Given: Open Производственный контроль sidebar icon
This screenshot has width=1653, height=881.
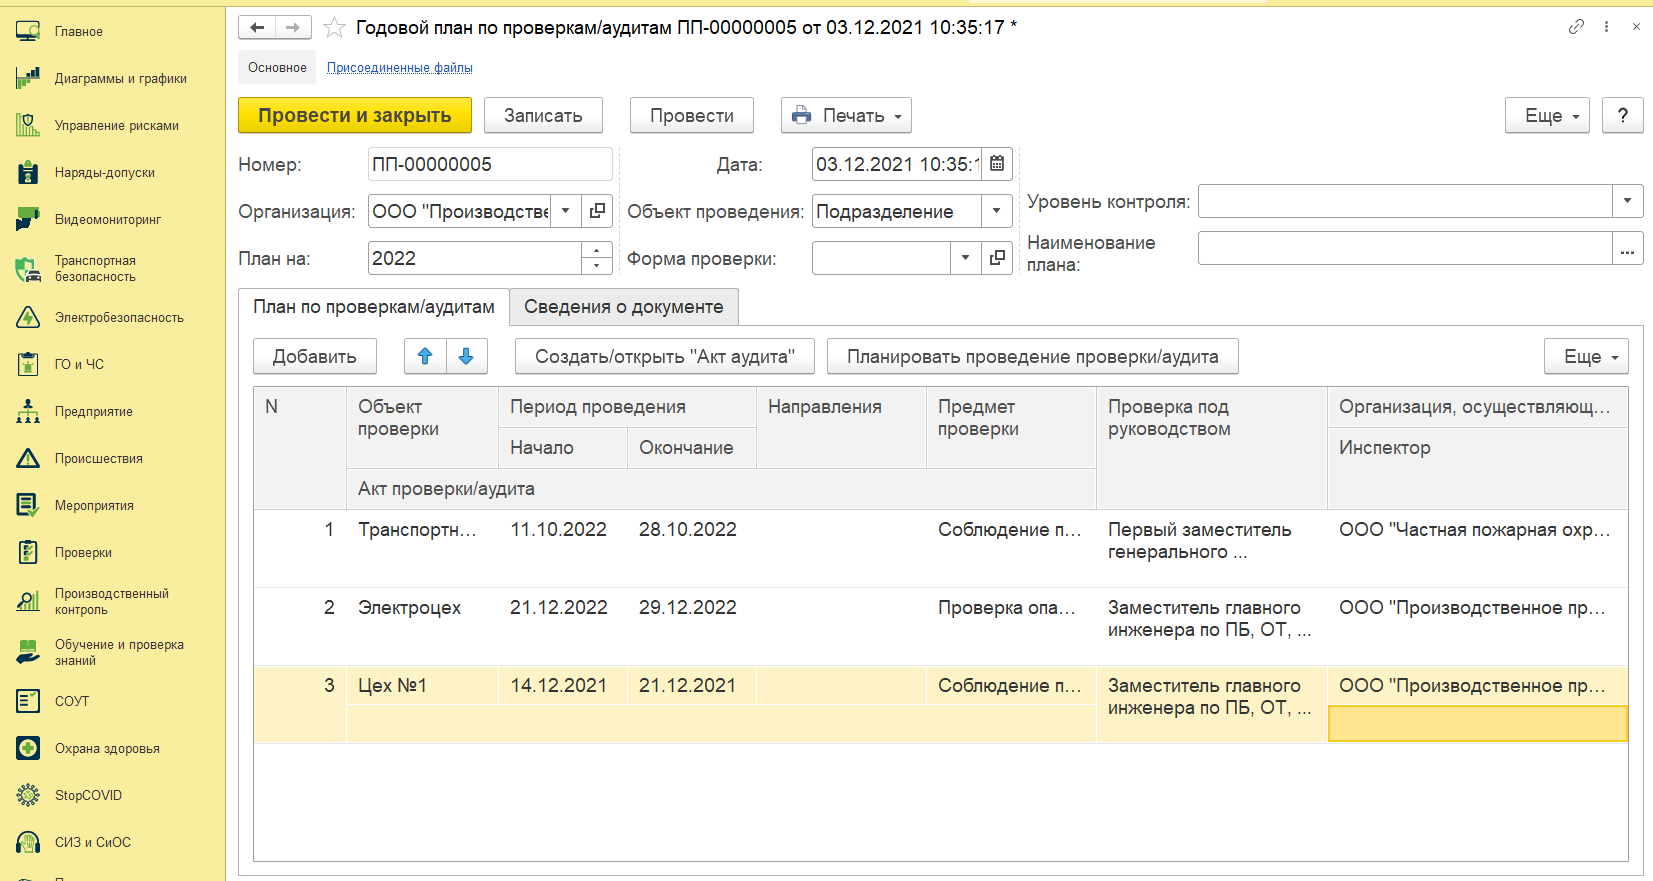Looking at the screenshot, I should pos(28,601).
